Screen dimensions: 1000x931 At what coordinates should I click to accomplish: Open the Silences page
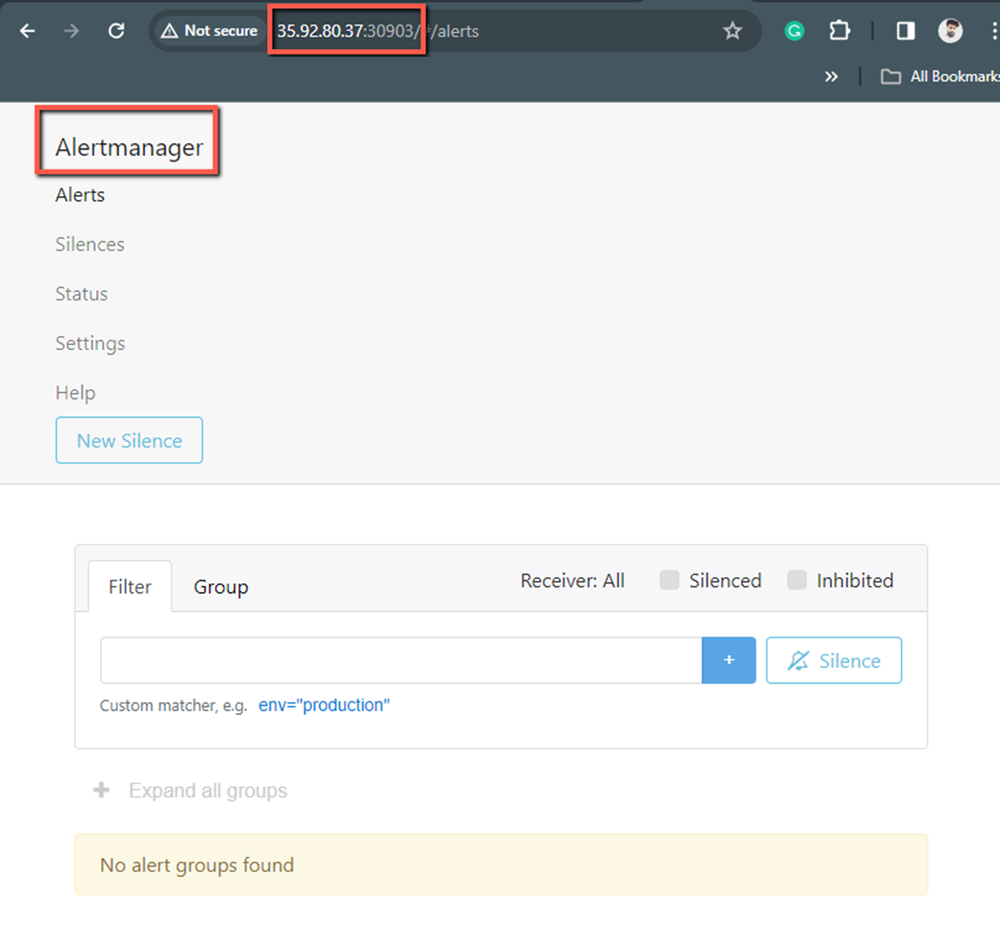click(89, 244)
